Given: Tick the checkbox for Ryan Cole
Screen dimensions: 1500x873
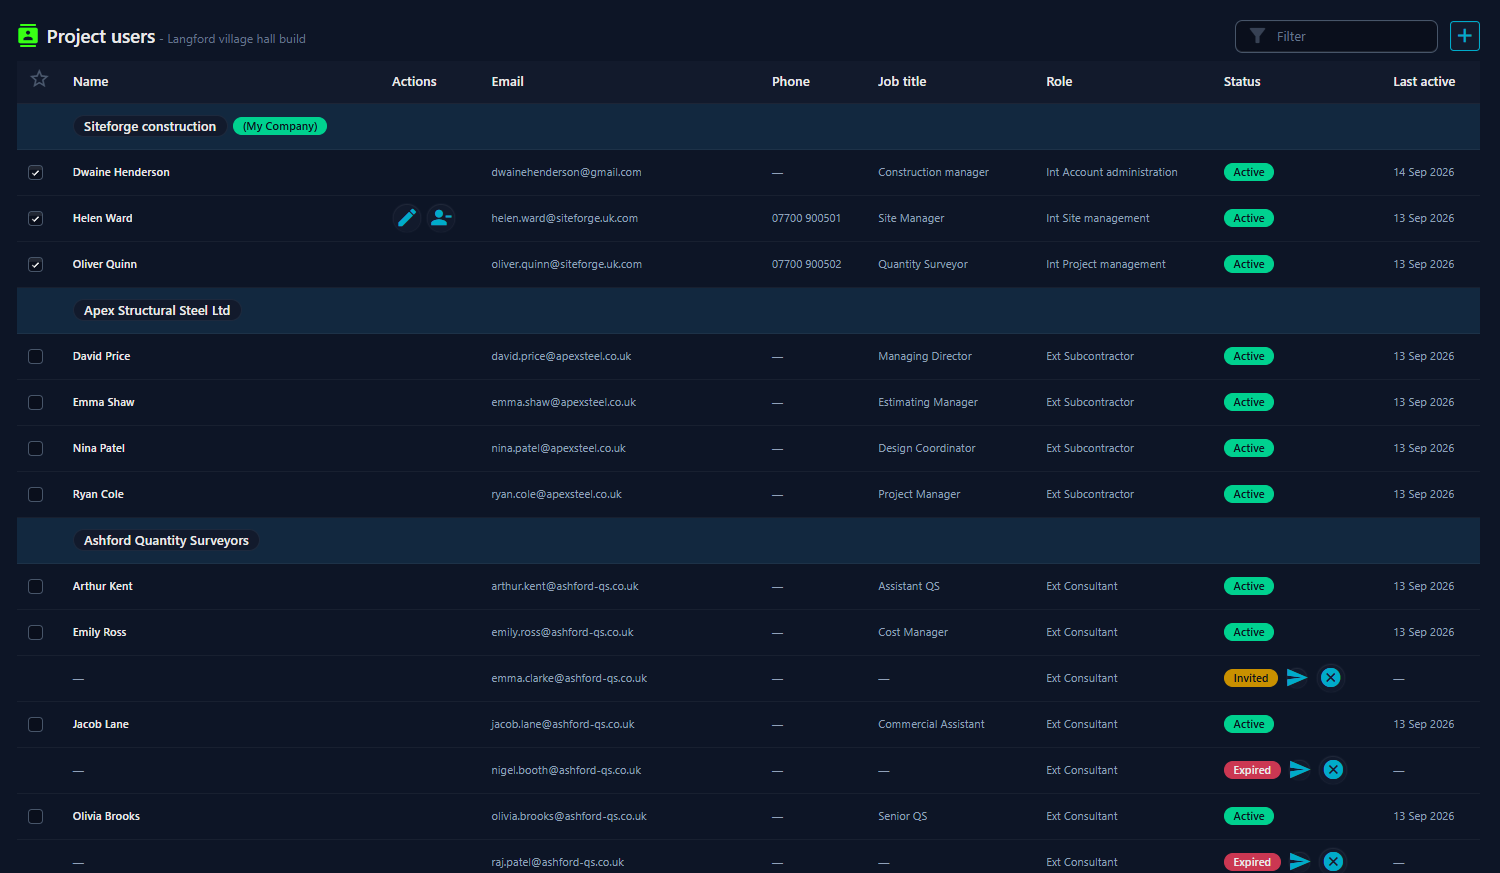Looking at the screenshot, I should tap(36, 495).
